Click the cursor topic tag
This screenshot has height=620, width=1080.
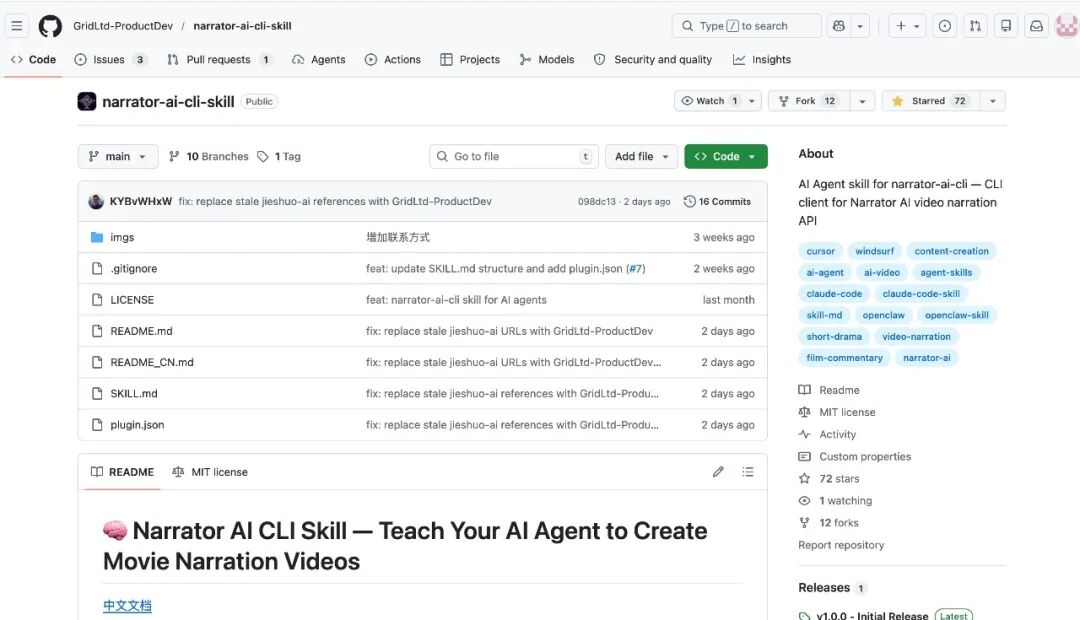click(x=820, y=251)
